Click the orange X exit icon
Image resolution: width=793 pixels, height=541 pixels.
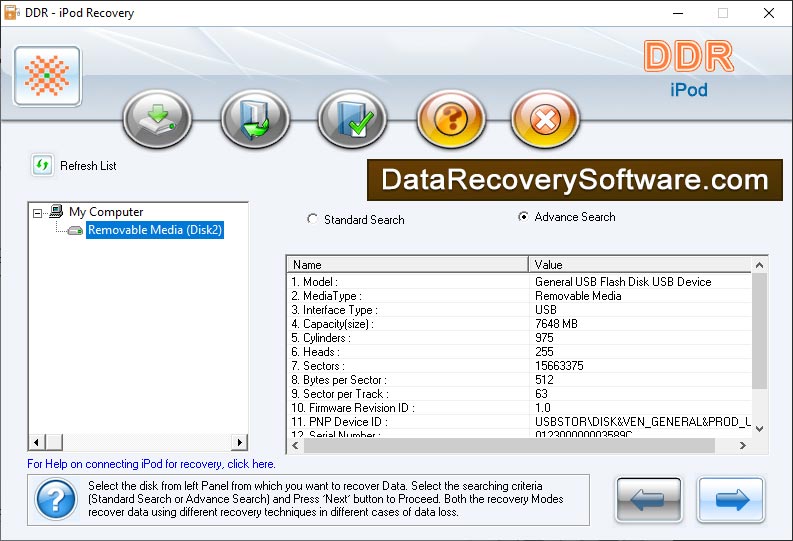545,120
